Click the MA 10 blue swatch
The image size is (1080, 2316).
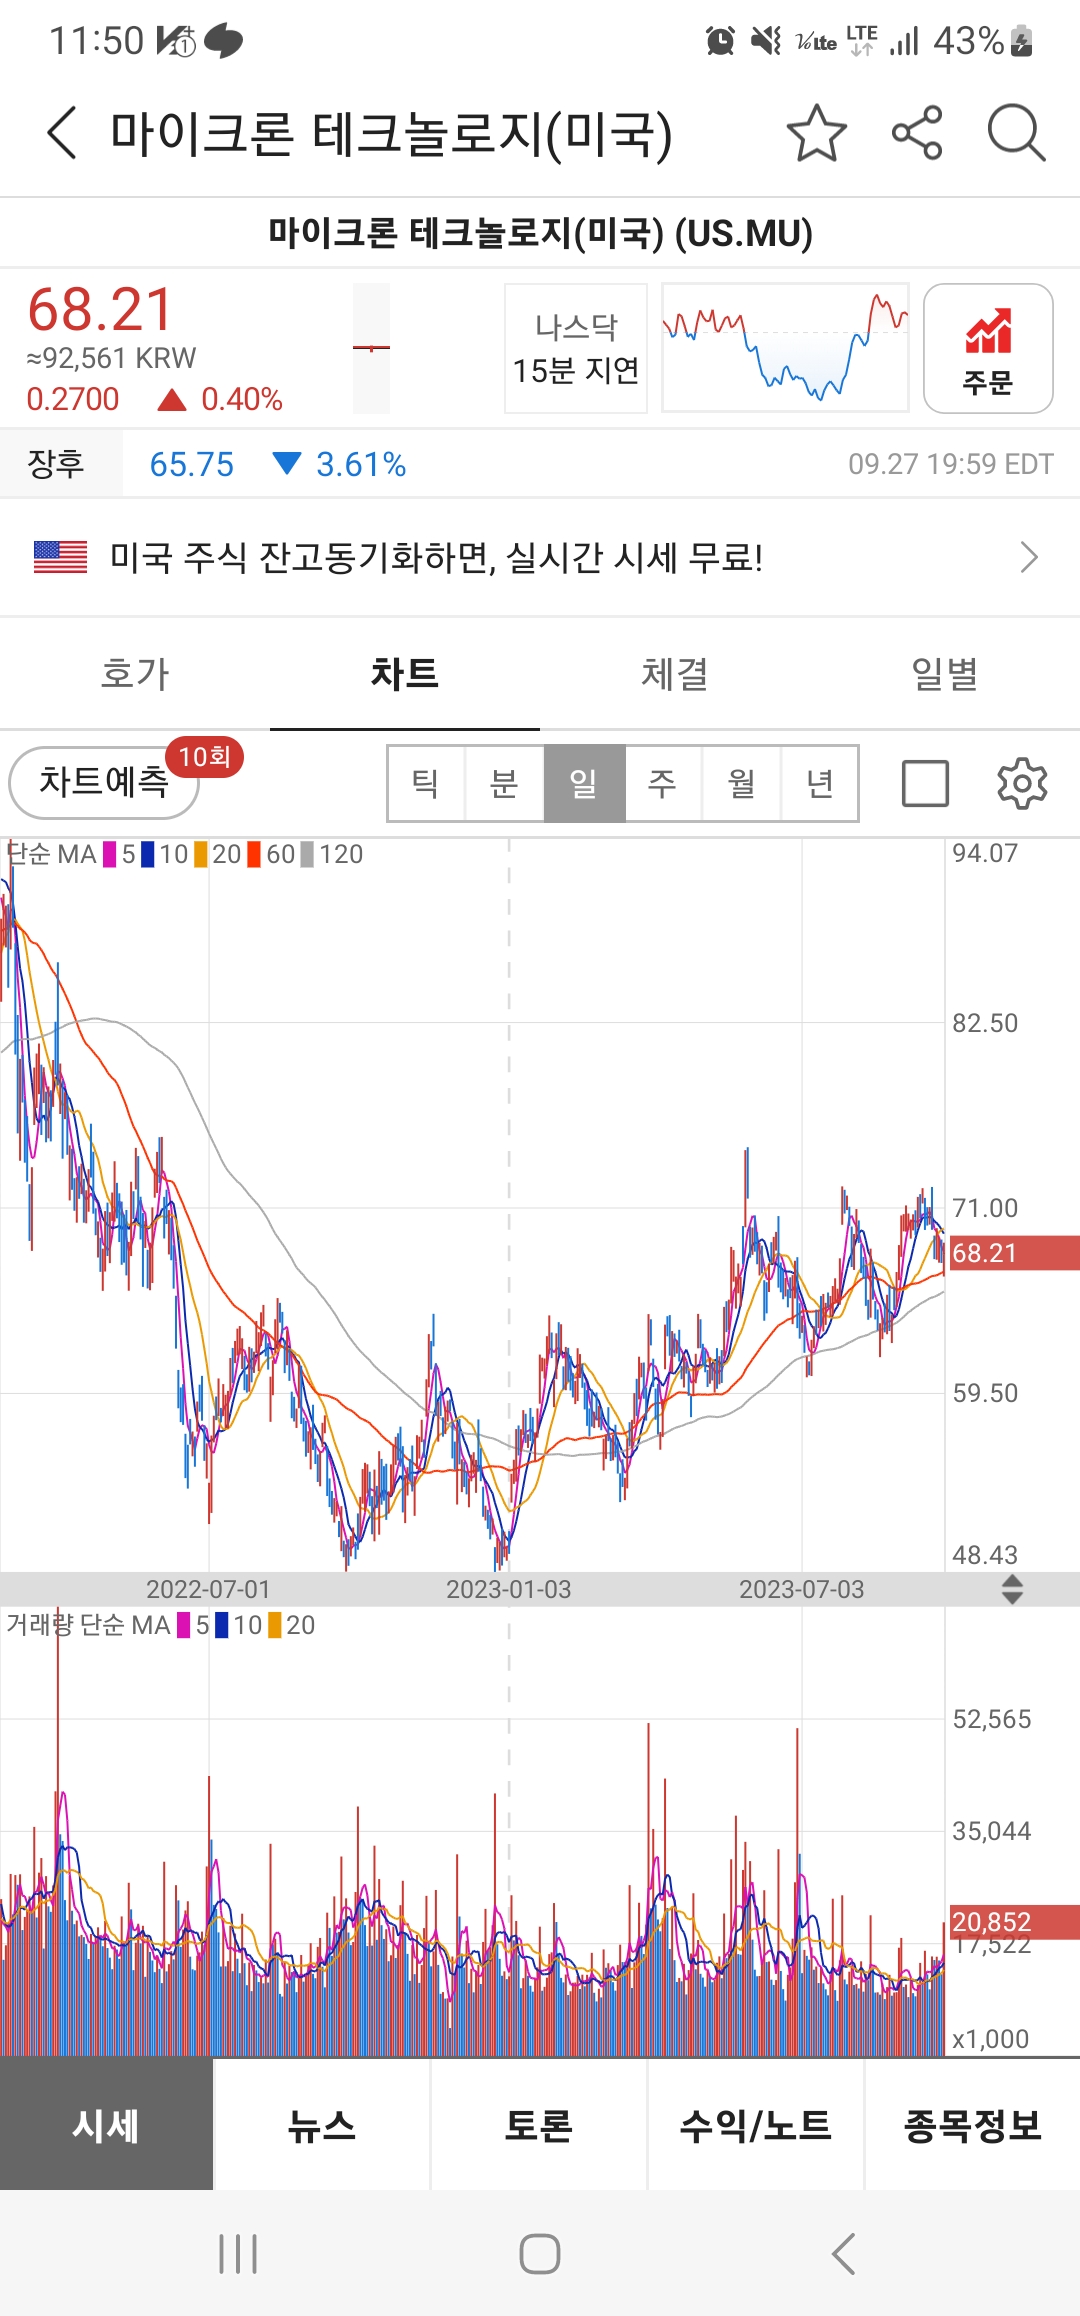pos(148,854)
